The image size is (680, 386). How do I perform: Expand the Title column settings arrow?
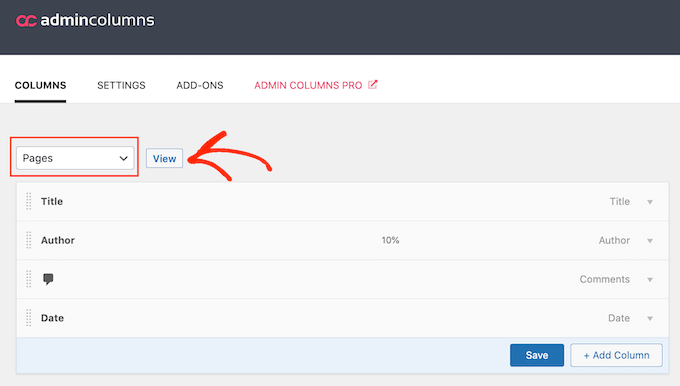tap(650, 202)
